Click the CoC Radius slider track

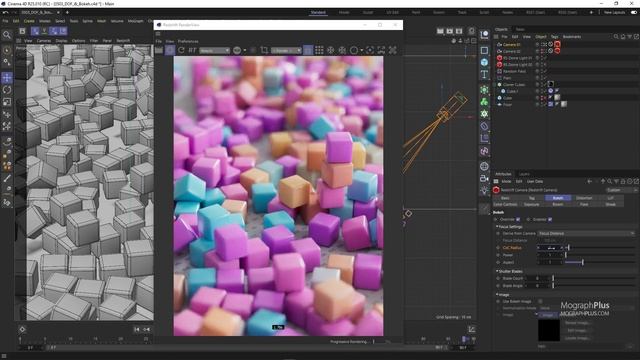600,248
